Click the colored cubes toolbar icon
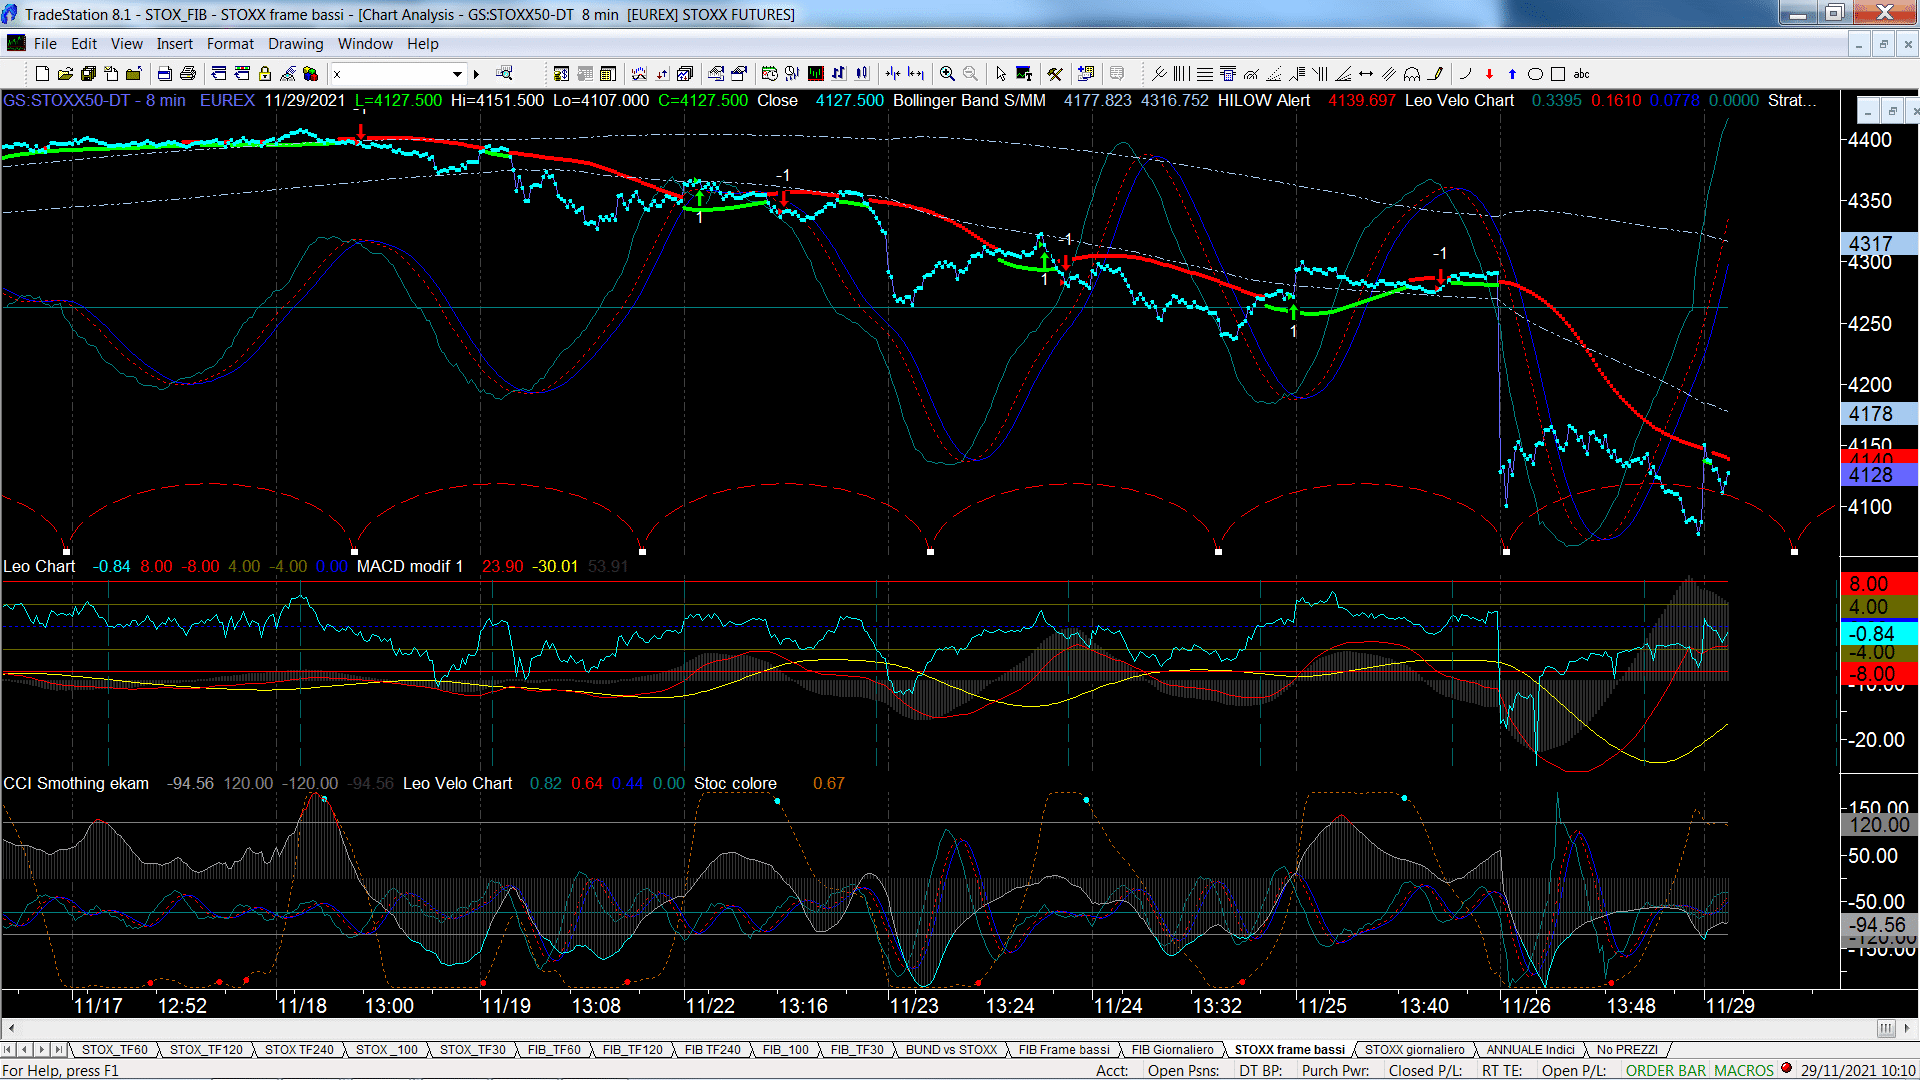The image size is (1920, 1080). click(x=310, y=74)
